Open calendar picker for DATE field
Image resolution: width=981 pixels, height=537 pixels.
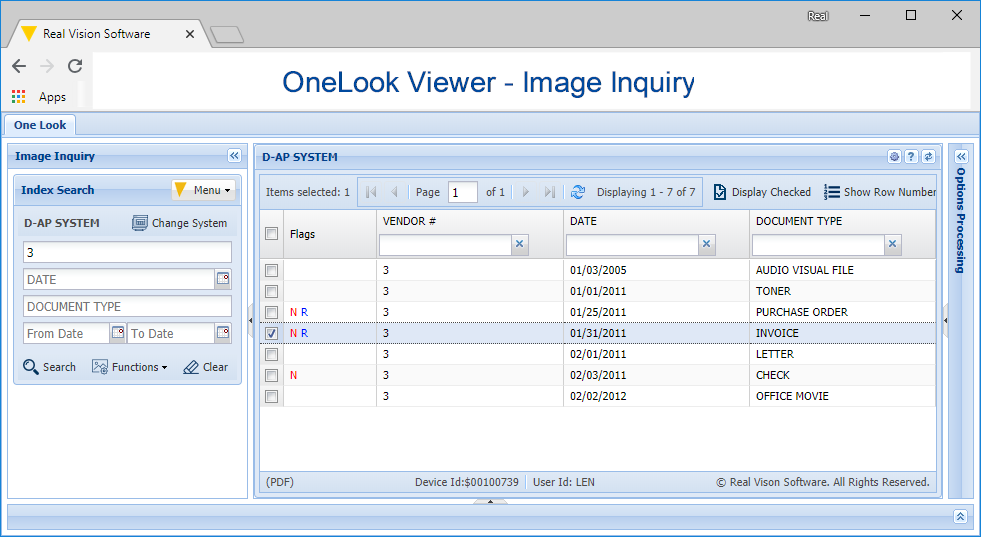pyautogui.click(x=223, y=279)
